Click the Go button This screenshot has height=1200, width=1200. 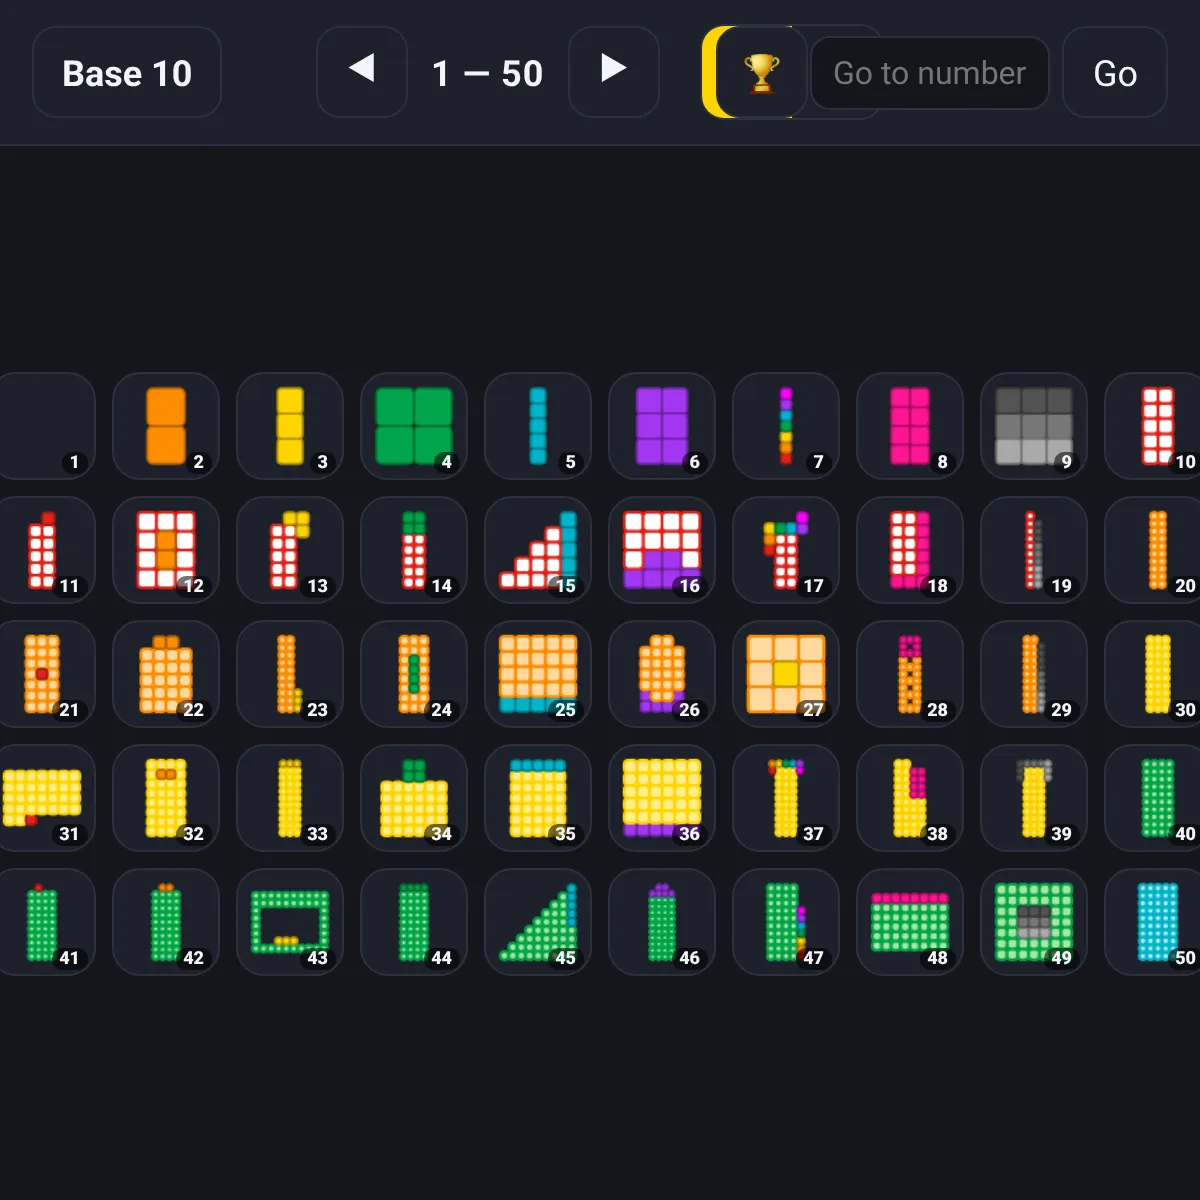[x=1115, y=72]
